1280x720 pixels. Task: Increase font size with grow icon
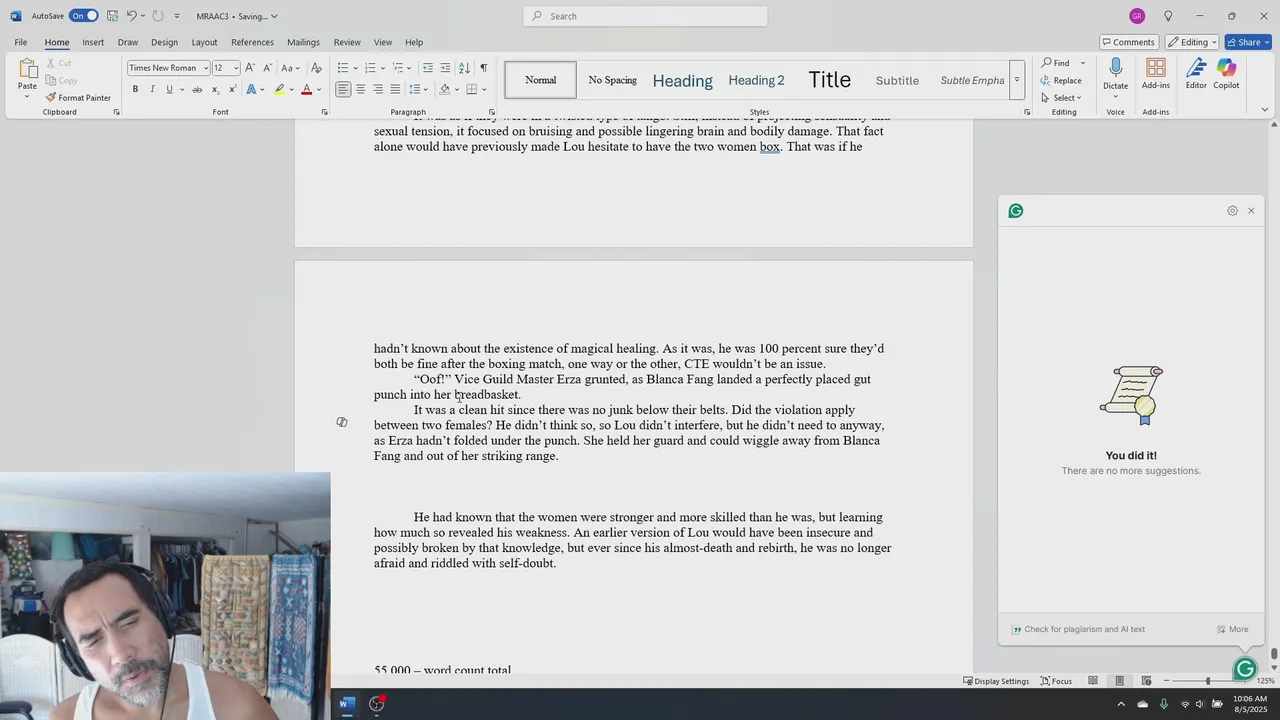point(250,68)
